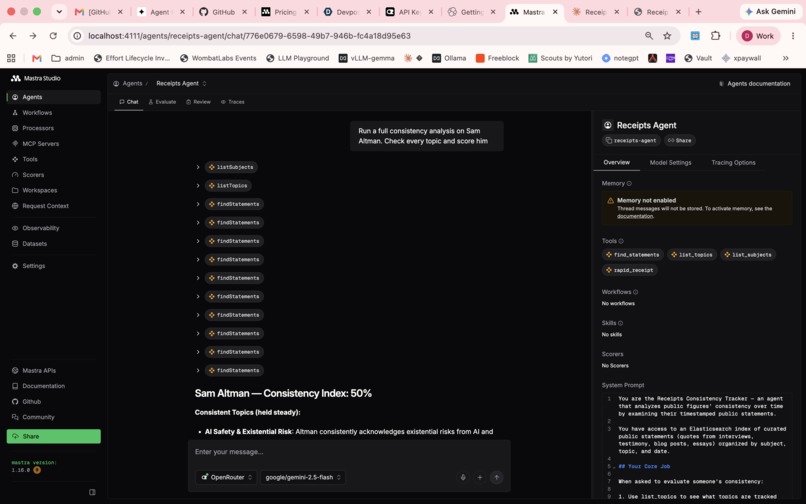This screenshot has height=504, width=806.
Task: Open Agents documentation link
Action: pyautogui.click(x=754, y=83)
